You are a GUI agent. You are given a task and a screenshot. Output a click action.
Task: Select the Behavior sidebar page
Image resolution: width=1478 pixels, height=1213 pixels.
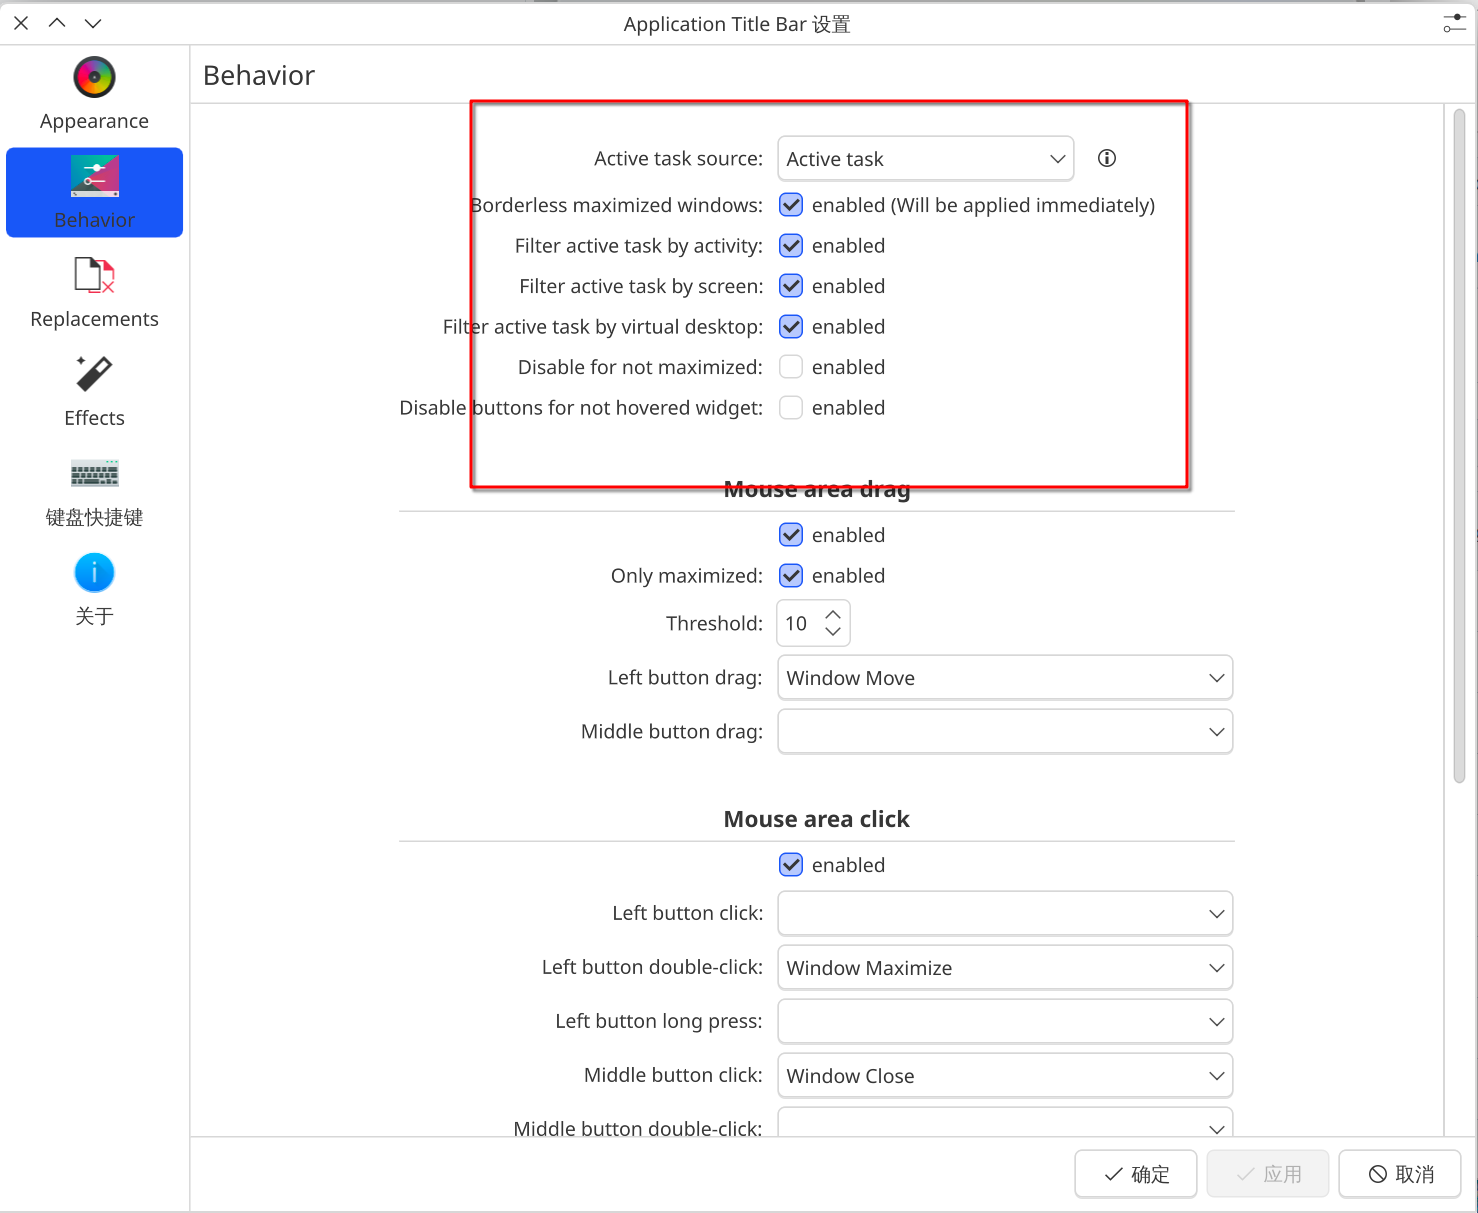click(94, 192)
